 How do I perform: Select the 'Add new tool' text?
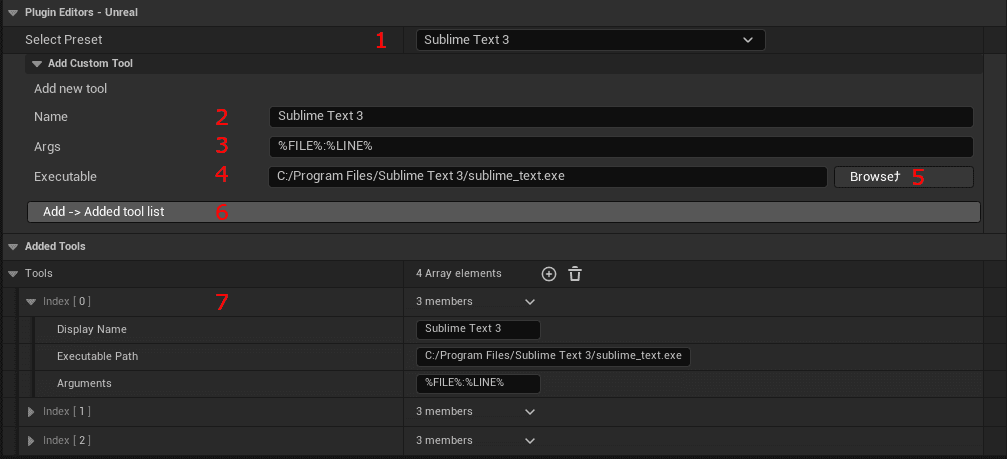tap(71, 89)
